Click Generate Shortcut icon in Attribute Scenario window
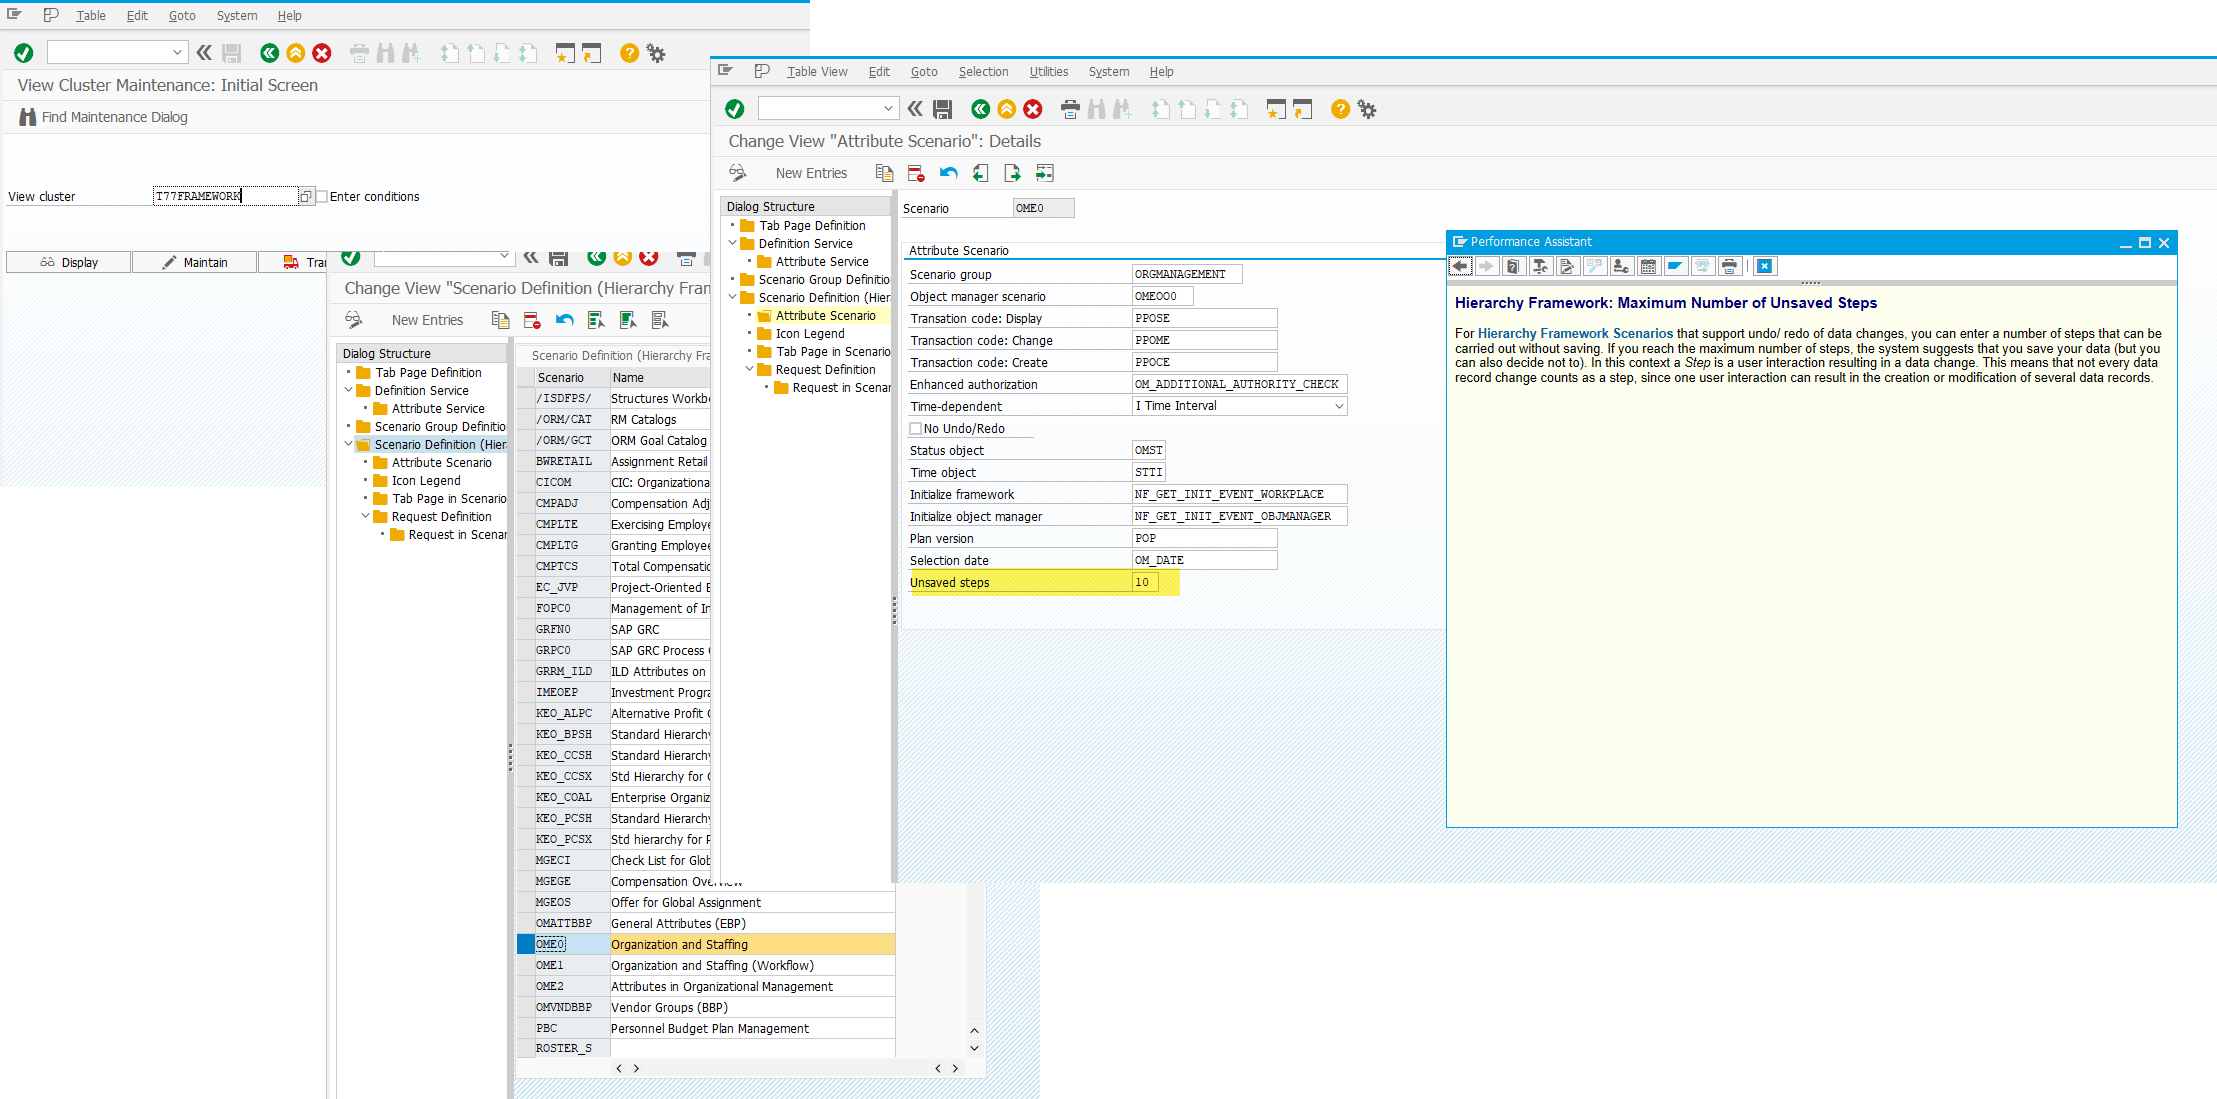Image resolution: width=2217 pixels, height=1099 pixels. tap(1302, 109)
